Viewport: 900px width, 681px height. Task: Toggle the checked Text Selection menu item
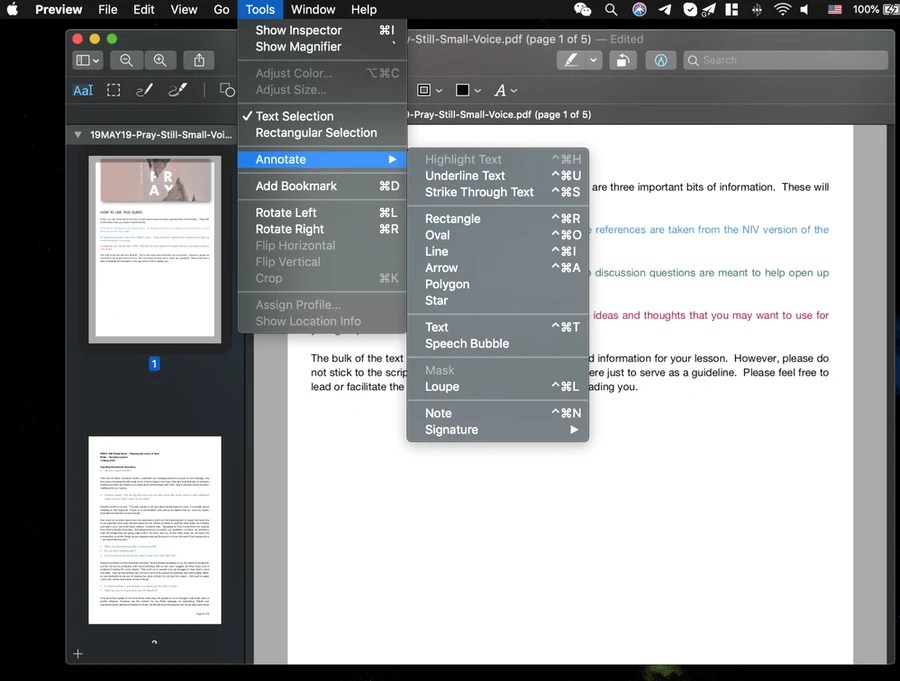point(294,116)
